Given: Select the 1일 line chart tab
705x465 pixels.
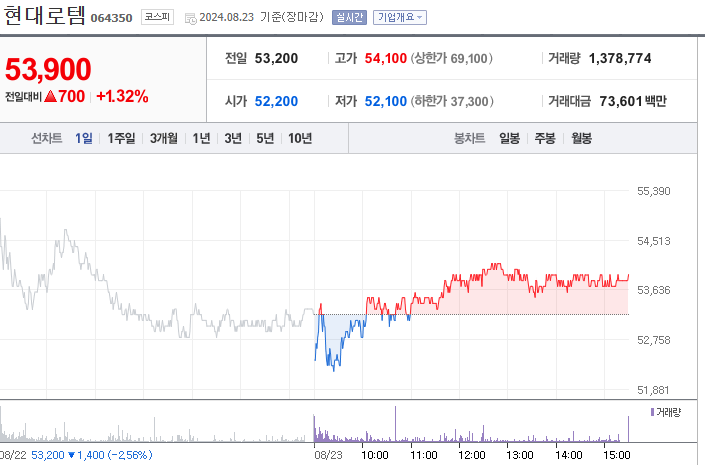Looking at the screenshot, I should click(x=84, y=138).
